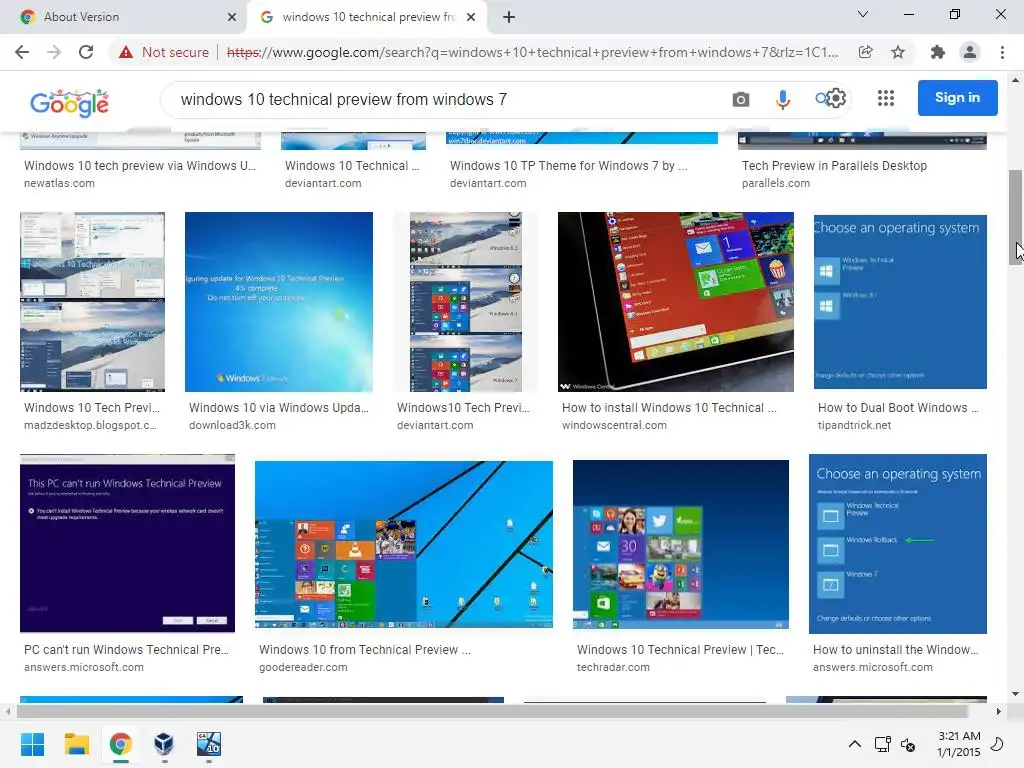Viewport: 1024px width, 768px height.
Task: Open the Not secure warning info
Action: coord(164,52)
